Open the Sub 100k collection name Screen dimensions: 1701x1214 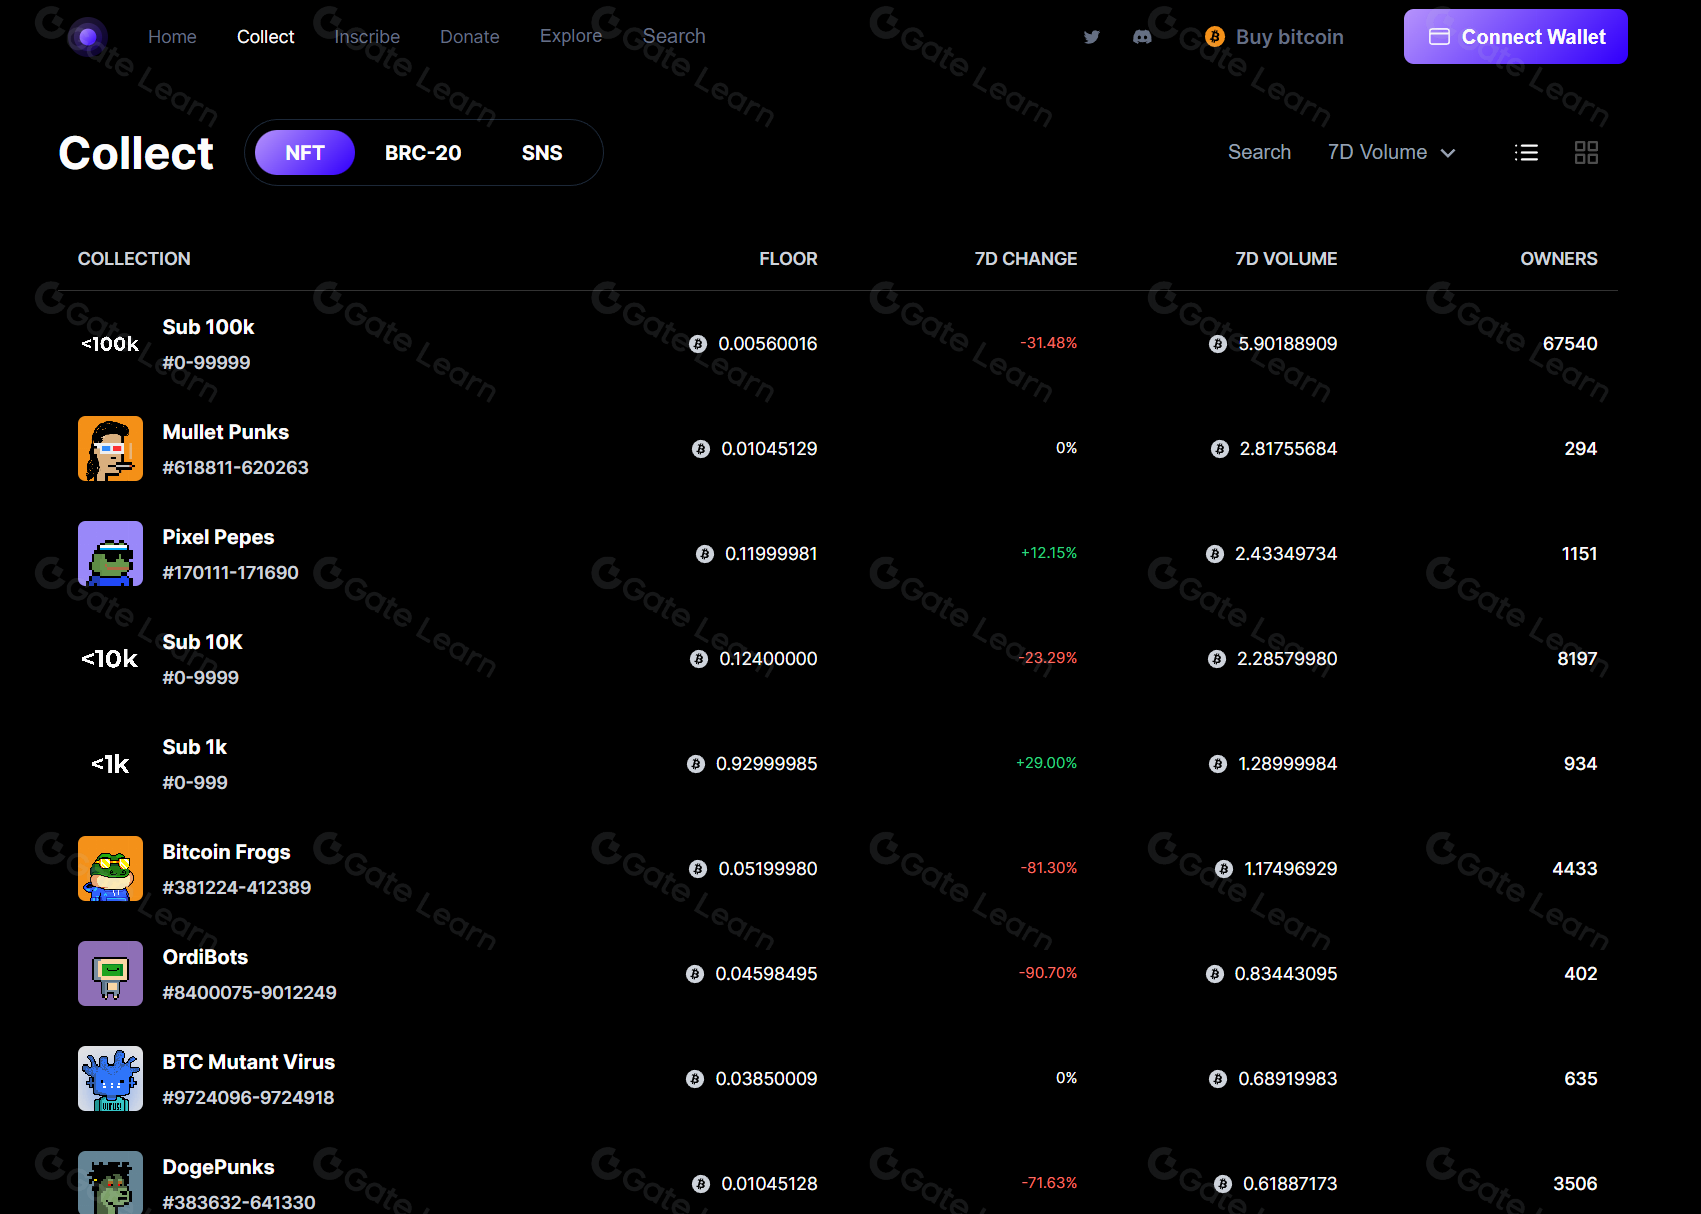tap(208, 327)
